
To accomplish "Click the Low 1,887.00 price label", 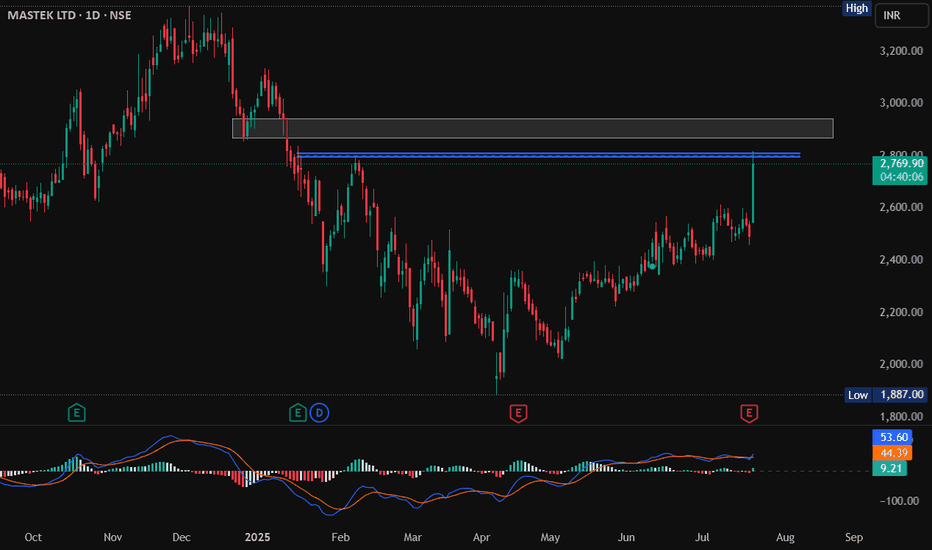I will pyautogui.click(x=886, y=395).
